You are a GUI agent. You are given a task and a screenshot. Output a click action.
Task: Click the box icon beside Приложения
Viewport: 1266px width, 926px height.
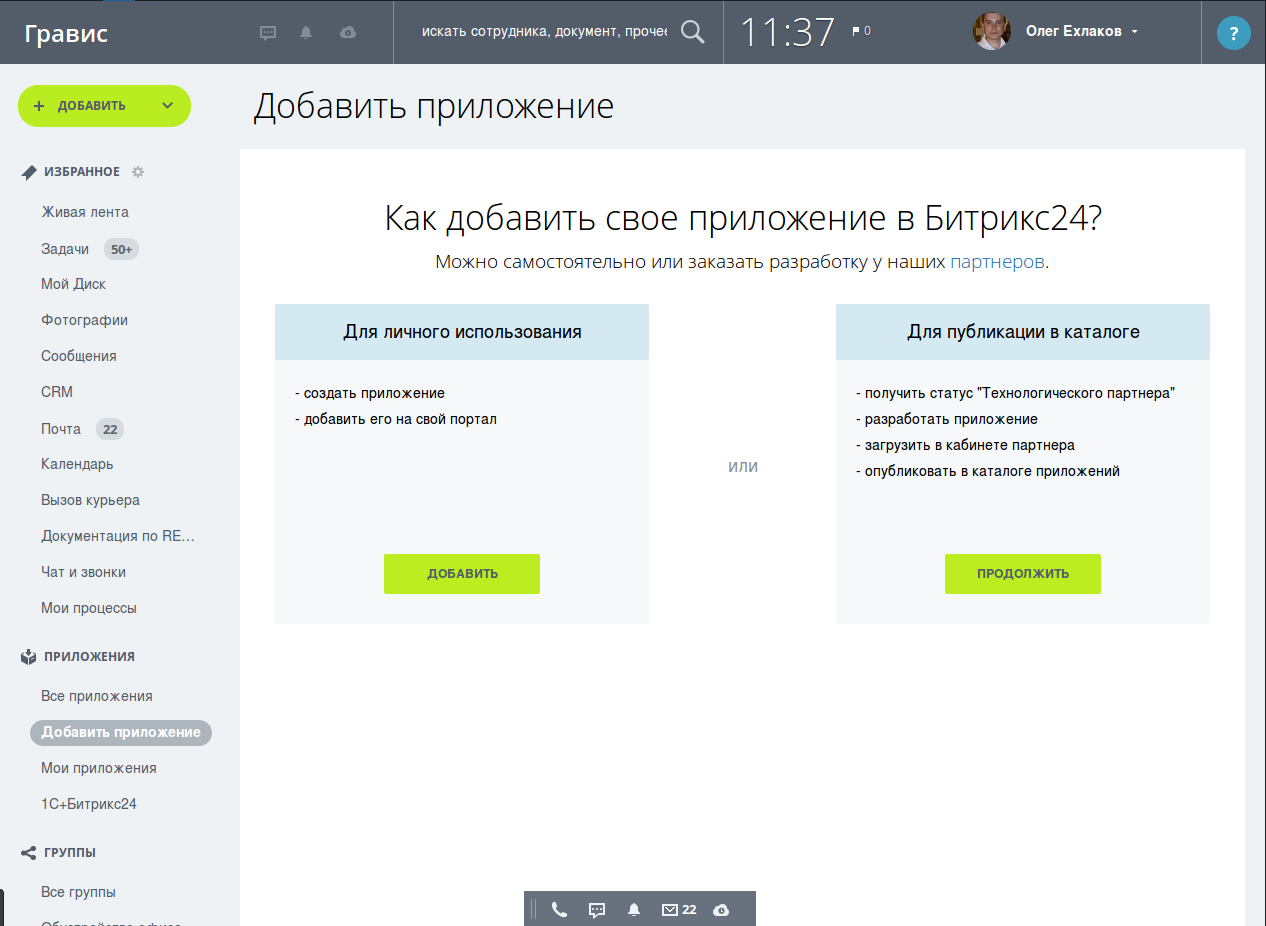tap(29, 657)
